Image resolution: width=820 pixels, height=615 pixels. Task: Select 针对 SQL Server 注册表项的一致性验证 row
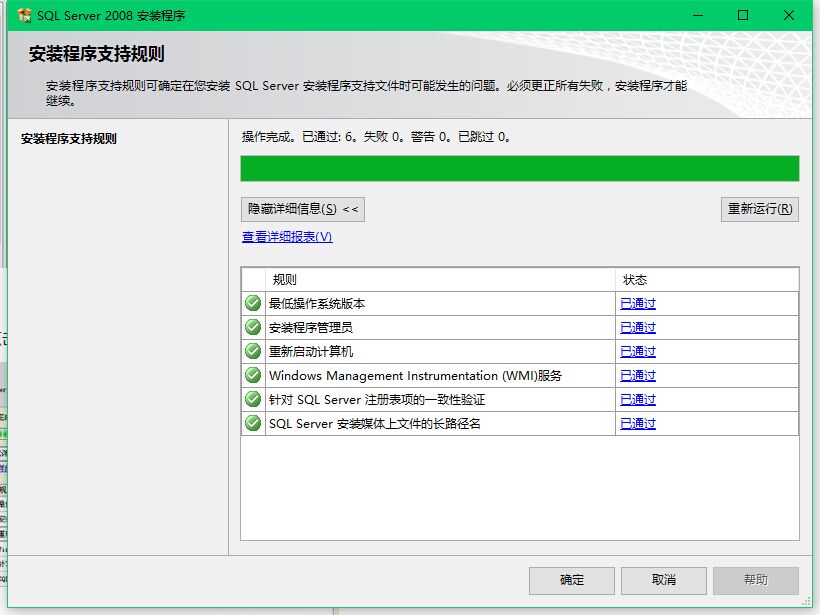[520, 400]
